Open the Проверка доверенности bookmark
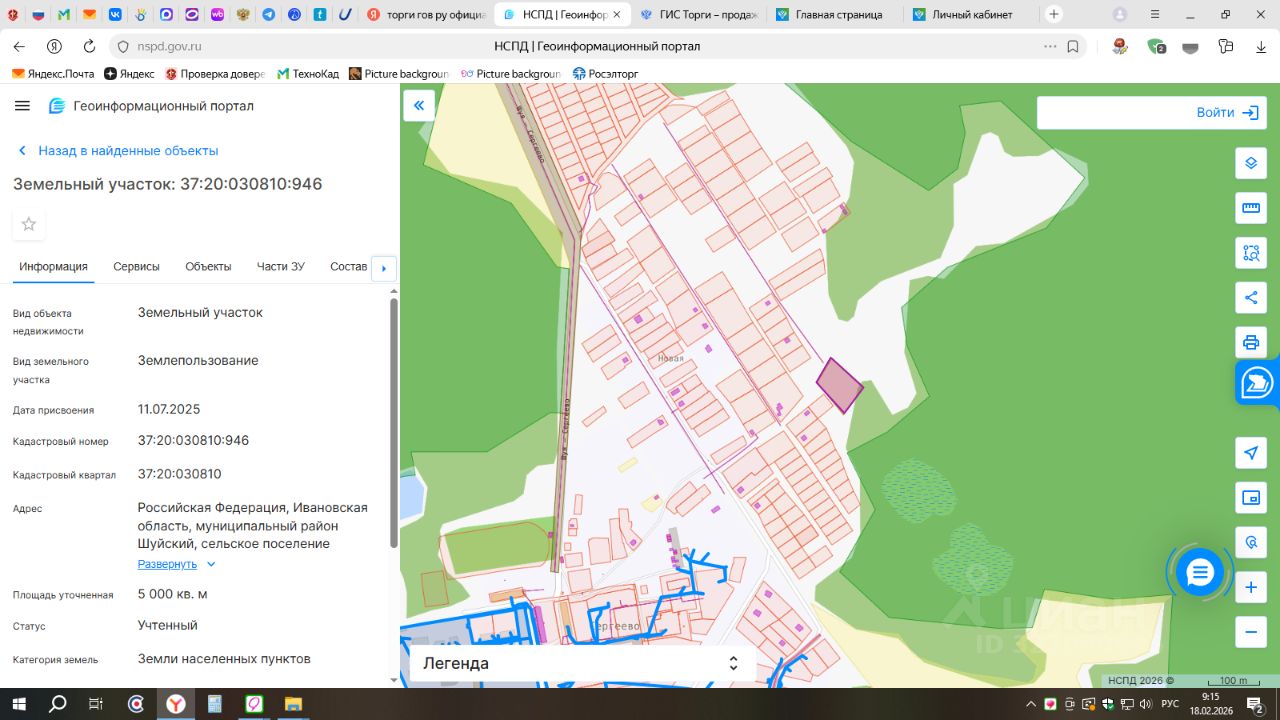This screenshot has height=720, width=1280. pos(214,74)
